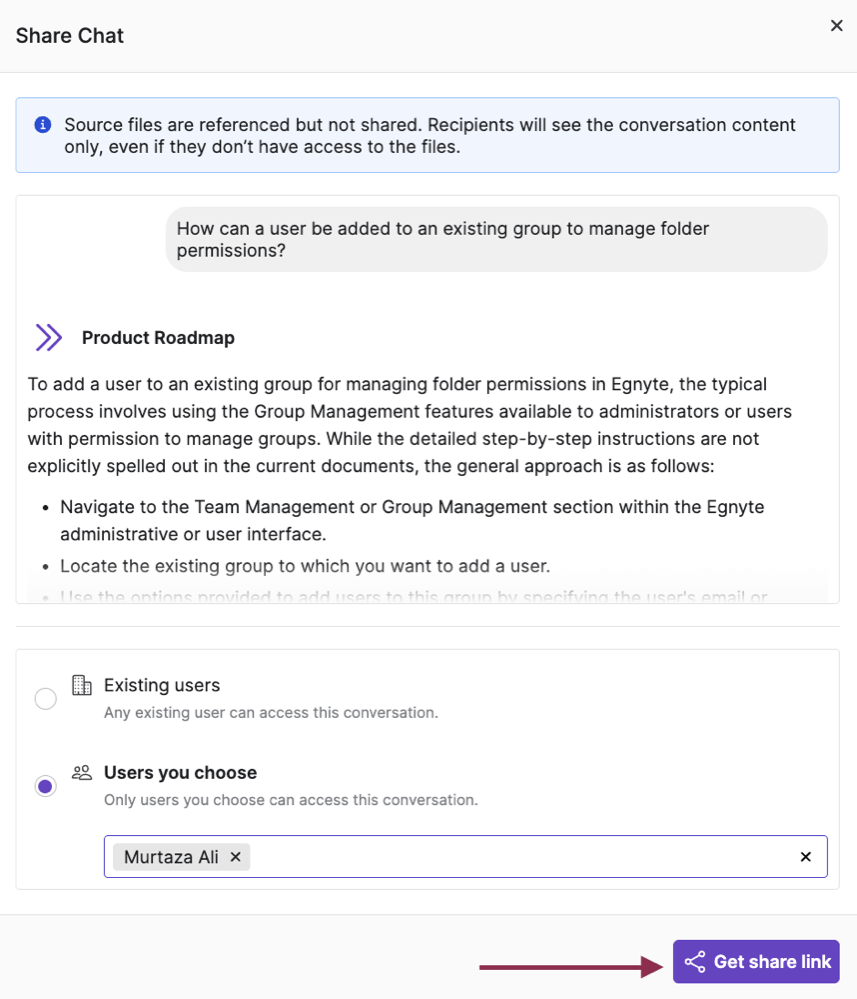The image size is (857, 999).
Task: Select the "Users you choose" radio button
Action: (45, 787)
